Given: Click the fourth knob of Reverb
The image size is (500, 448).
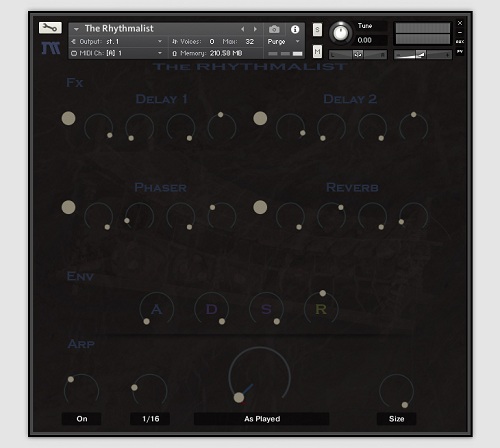Looking at the screenshot, I should point(413,217).
